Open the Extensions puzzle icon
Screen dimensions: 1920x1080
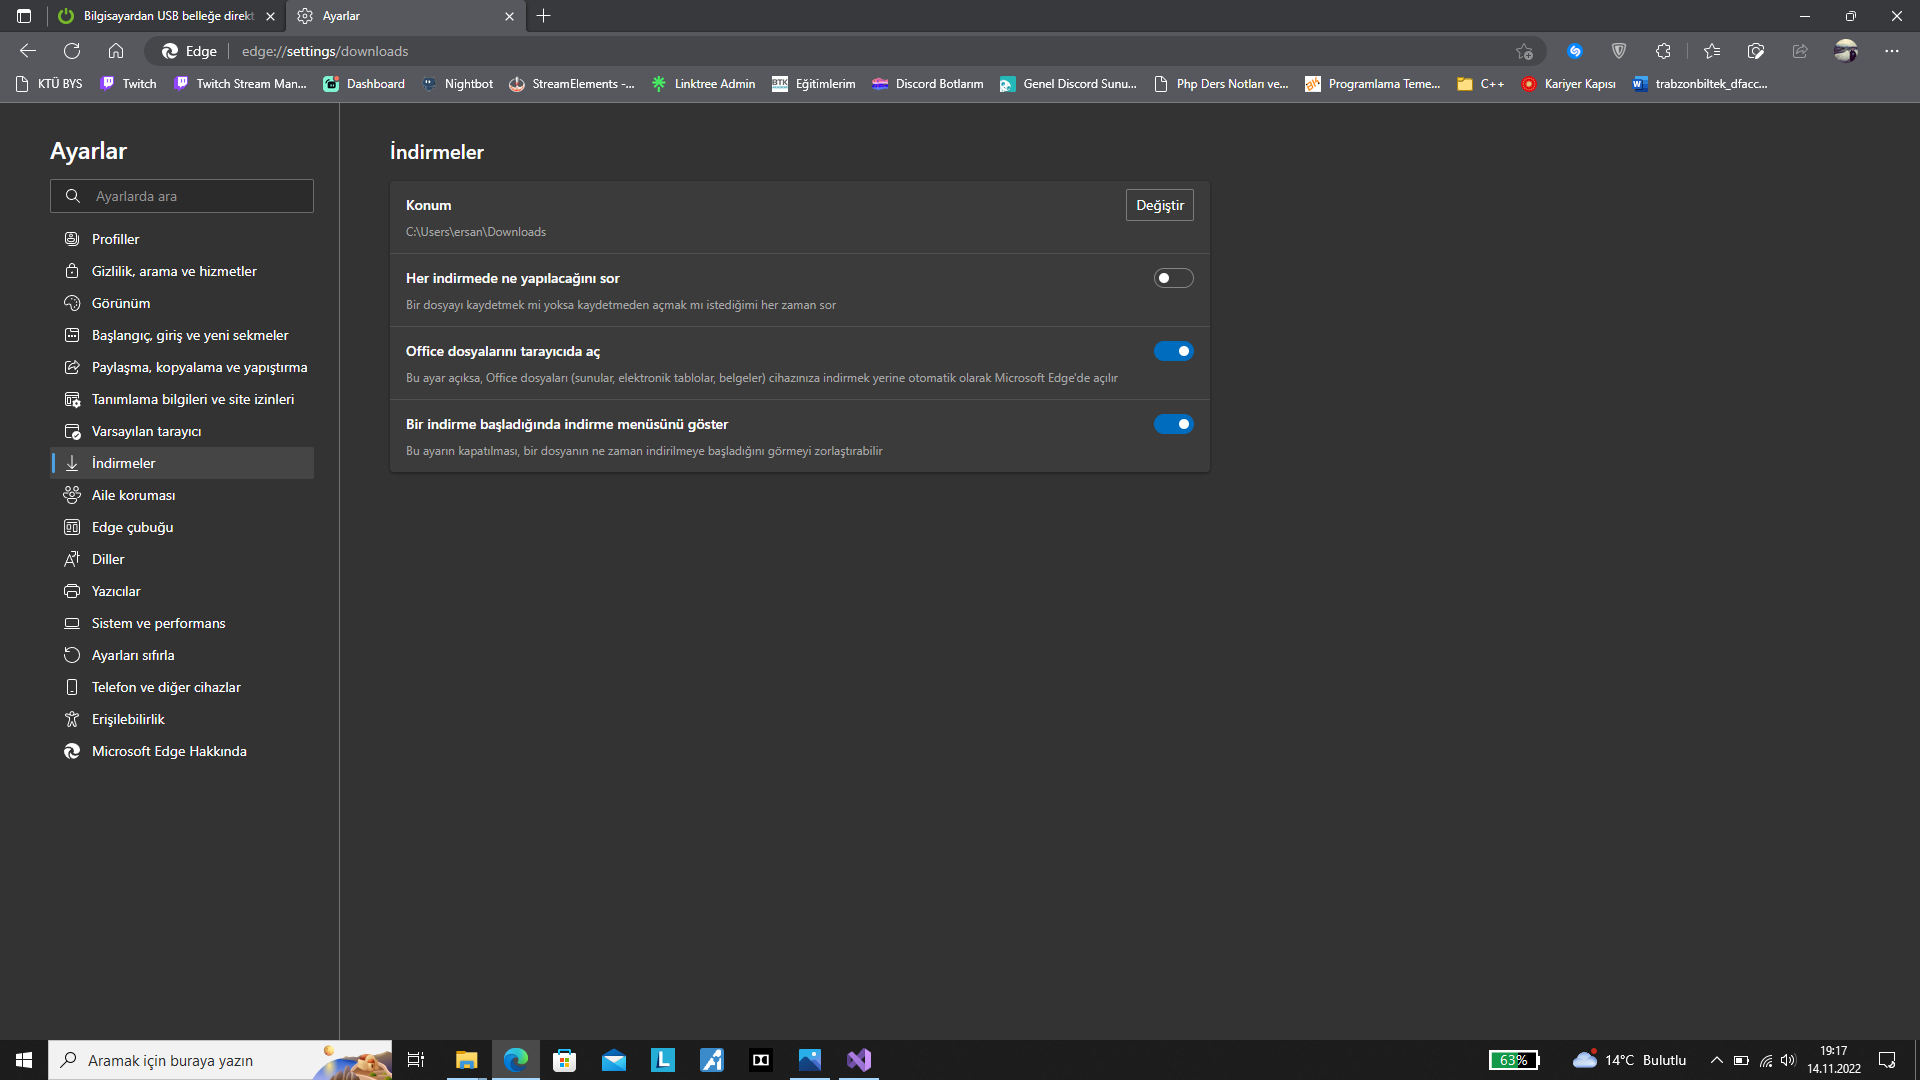point(1663,51)
